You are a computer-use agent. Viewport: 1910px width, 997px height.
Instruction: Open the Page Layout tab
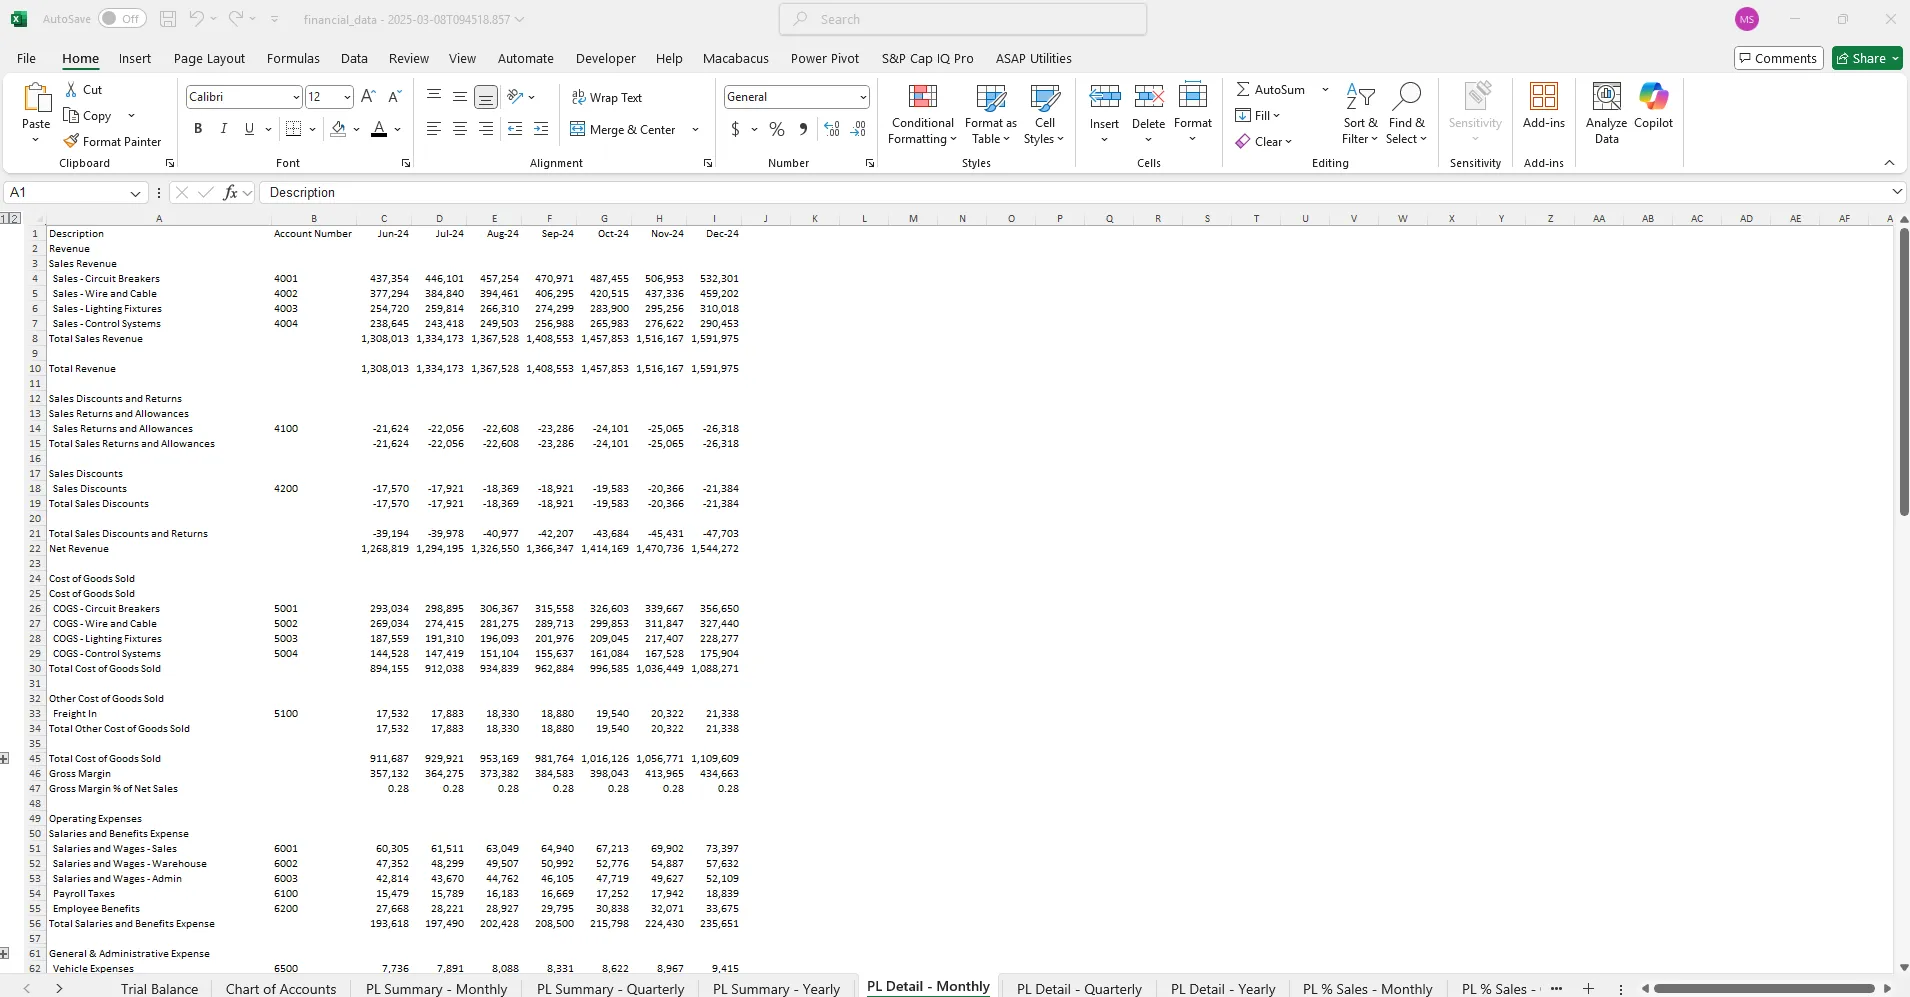pos(209,58)
